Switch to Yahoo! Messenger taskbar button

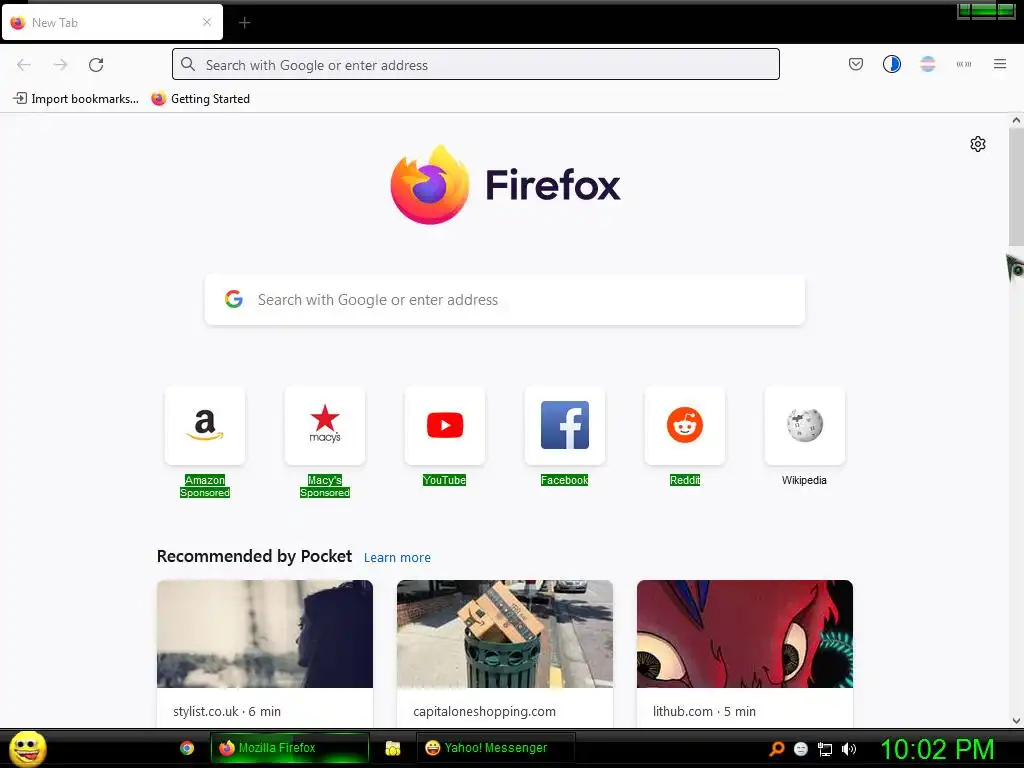(496, 748)
